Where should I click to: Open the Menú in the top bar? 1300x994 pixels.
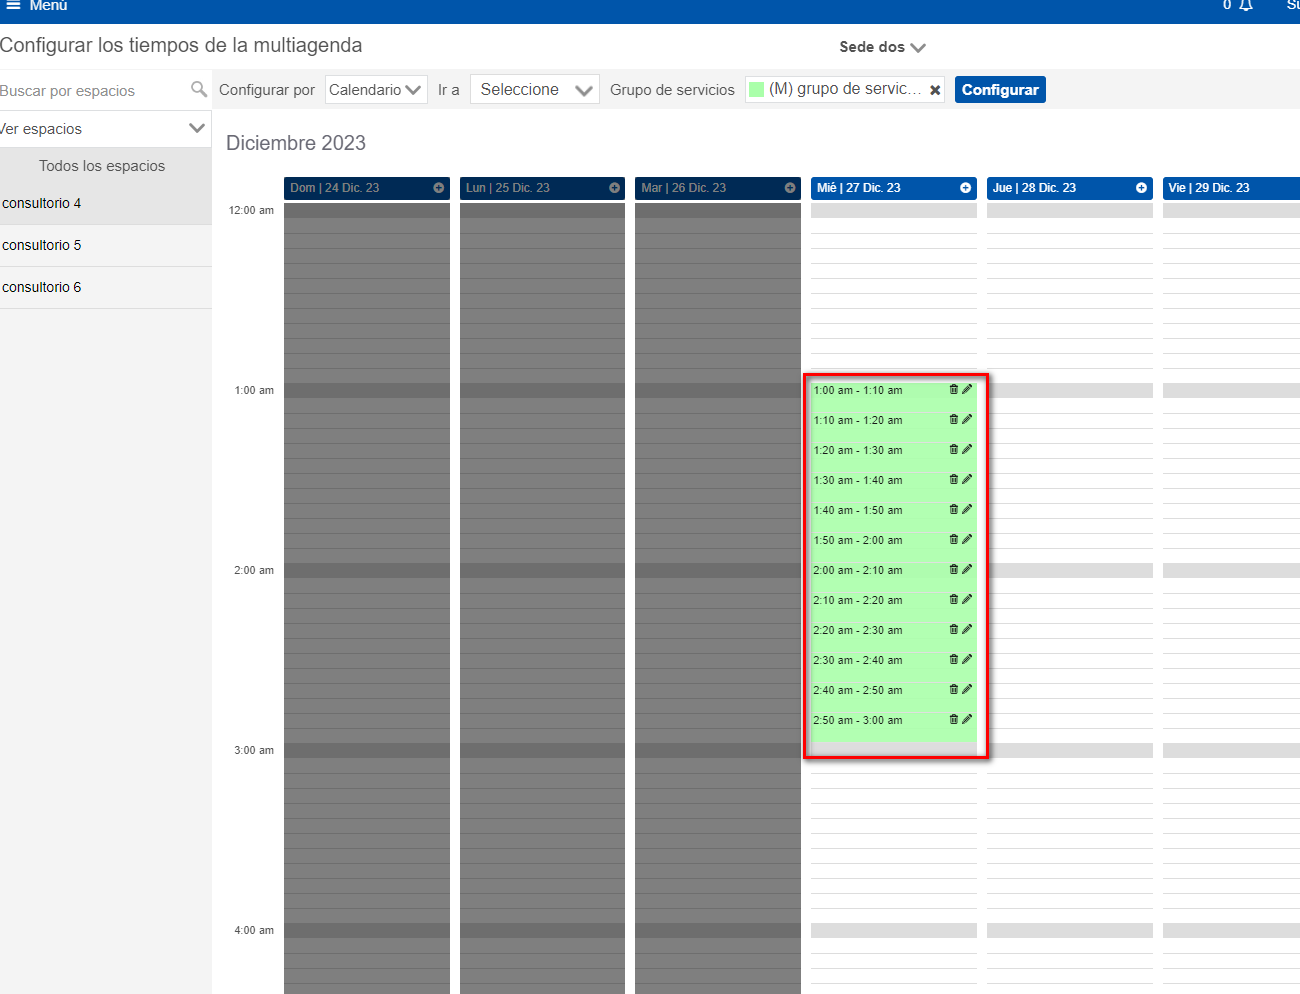(x=34, y=6)
